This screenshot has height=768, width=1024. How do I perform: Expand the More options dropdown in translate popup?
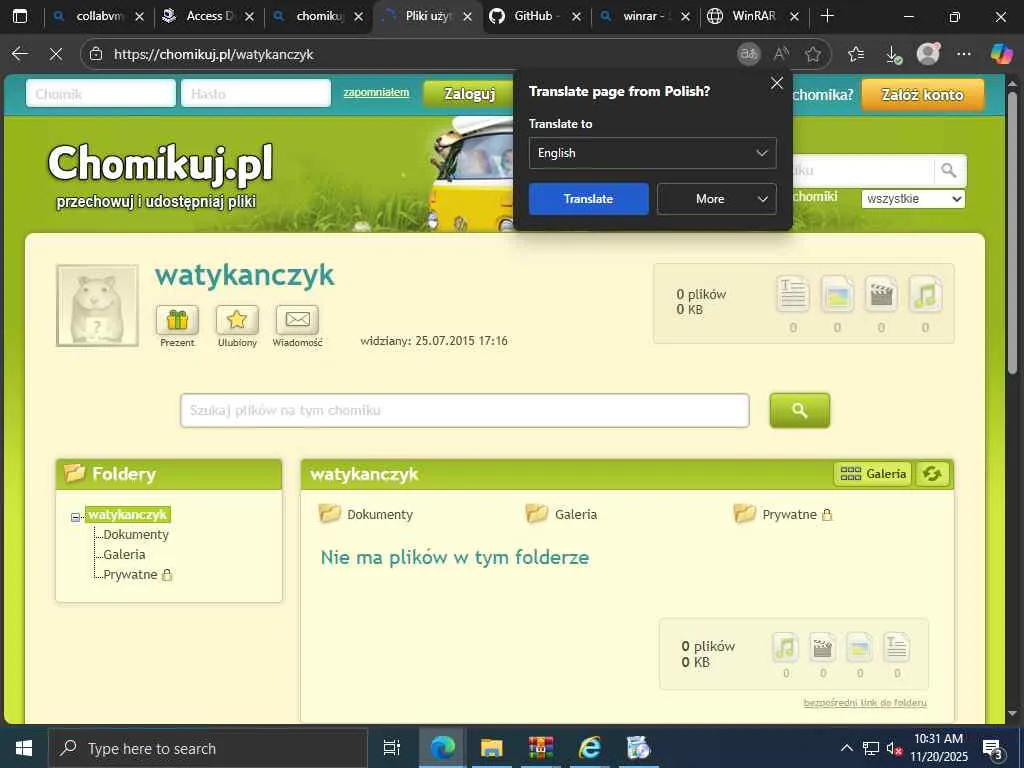click(x=716, y=199)
